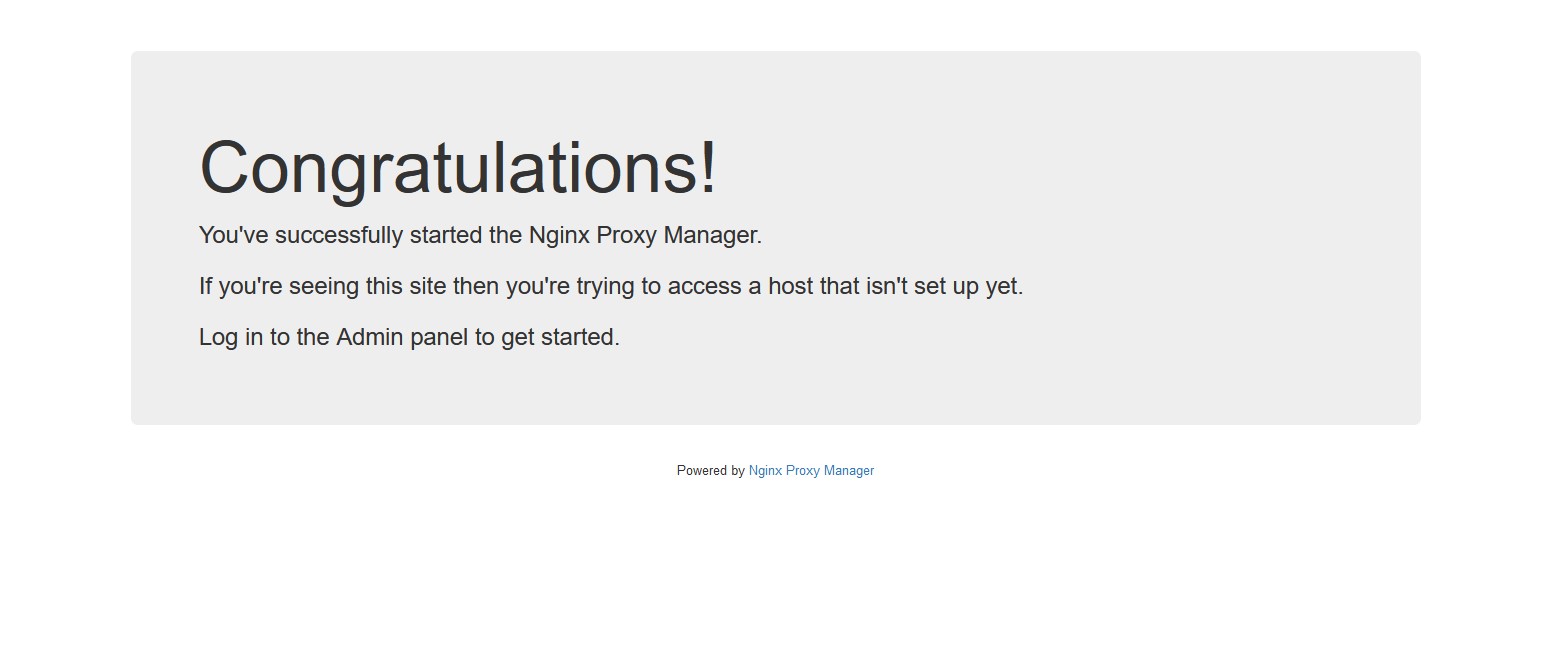Click the Congratulations! heading

458,168
